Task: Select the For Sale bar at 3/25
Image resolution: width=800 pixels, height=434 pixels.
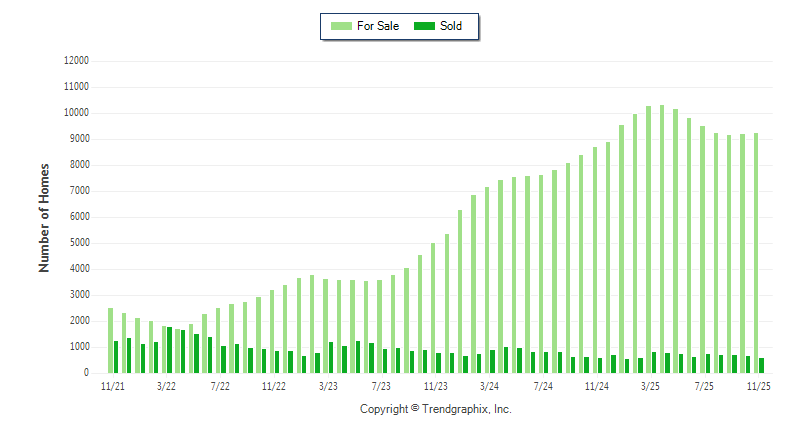Action: (x=648, y=239)
